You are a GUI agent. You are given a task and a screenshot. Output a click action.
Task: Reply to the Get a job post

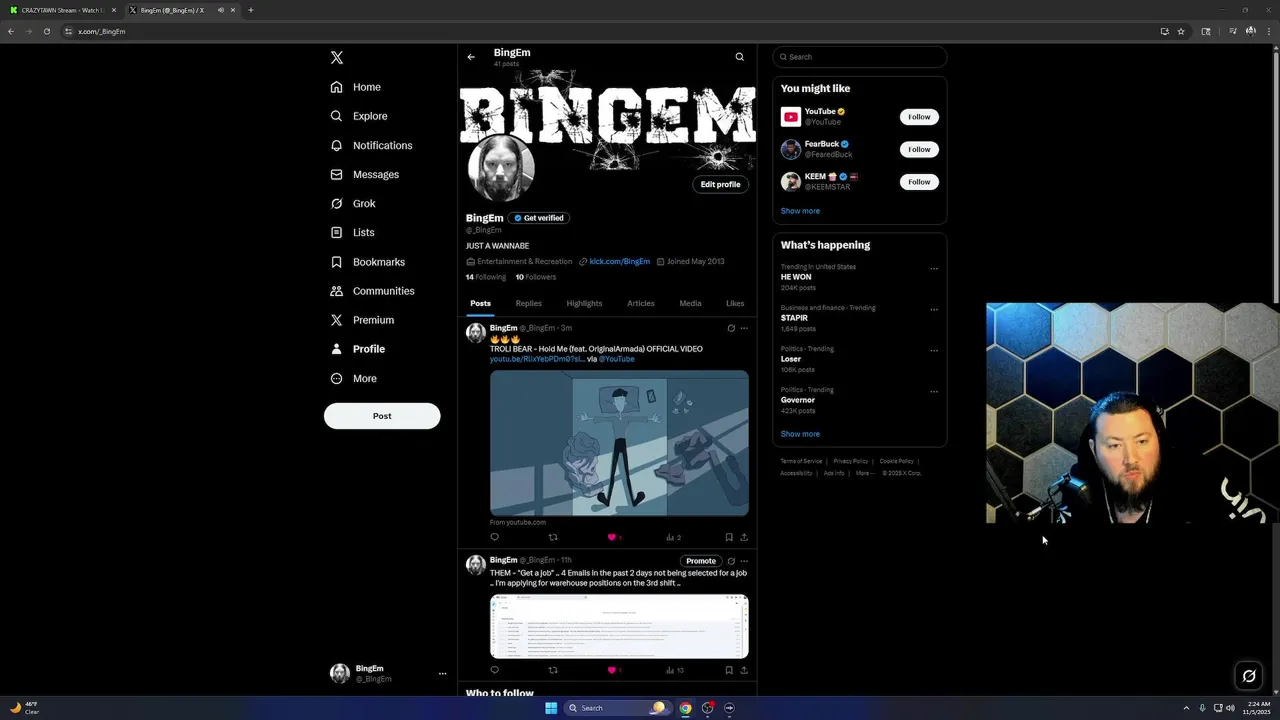[494, 670]
